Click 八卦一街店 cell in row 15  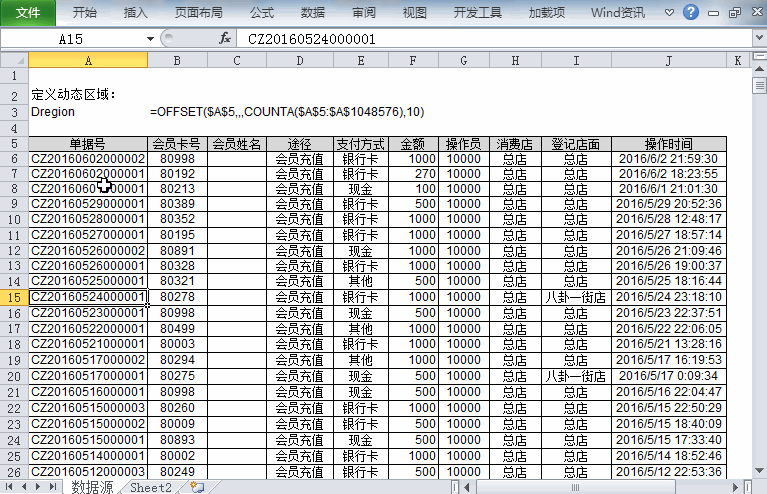[x=576, y=297]
